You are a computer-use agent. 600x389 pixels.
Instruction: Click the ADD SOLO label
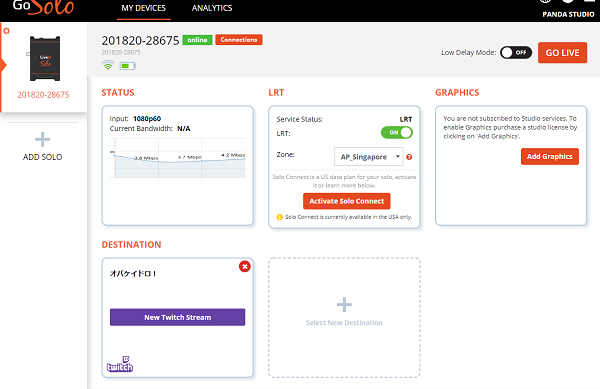[x=42, y=157]
